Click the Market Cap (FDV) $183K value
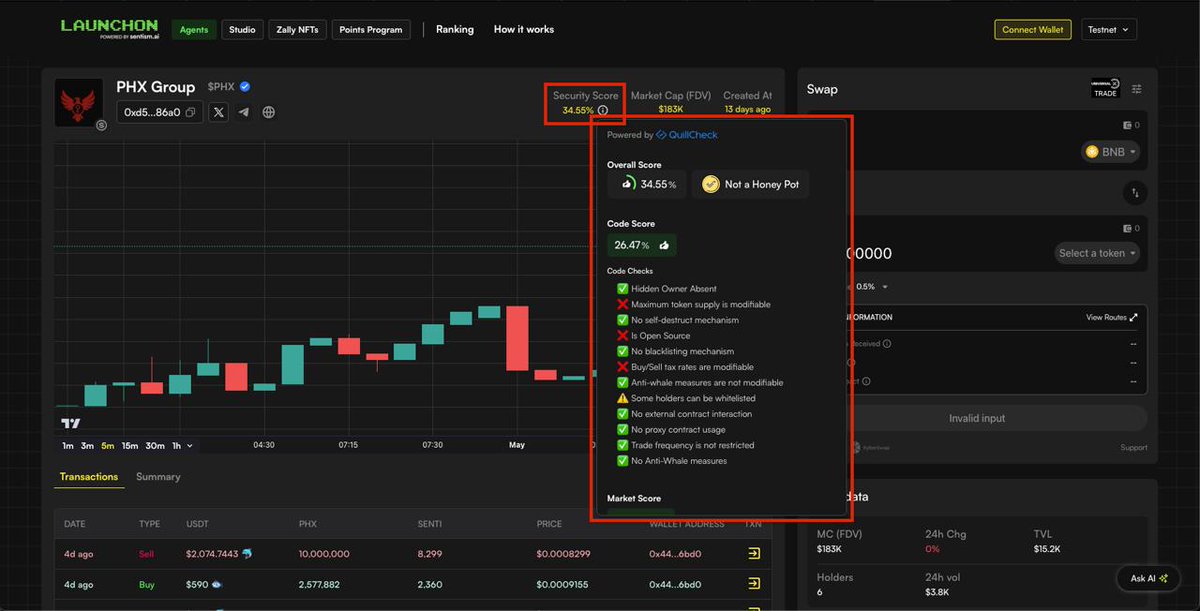Viewport: 1200px width, 611px height. [671, 109]
